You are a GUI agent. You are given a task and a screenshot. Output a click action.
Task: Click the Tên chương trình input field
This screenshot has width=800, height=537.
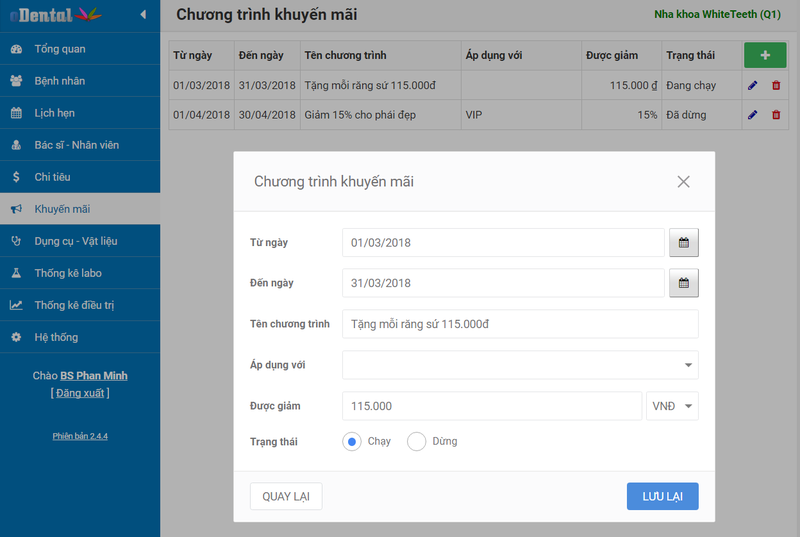(520, 324)
